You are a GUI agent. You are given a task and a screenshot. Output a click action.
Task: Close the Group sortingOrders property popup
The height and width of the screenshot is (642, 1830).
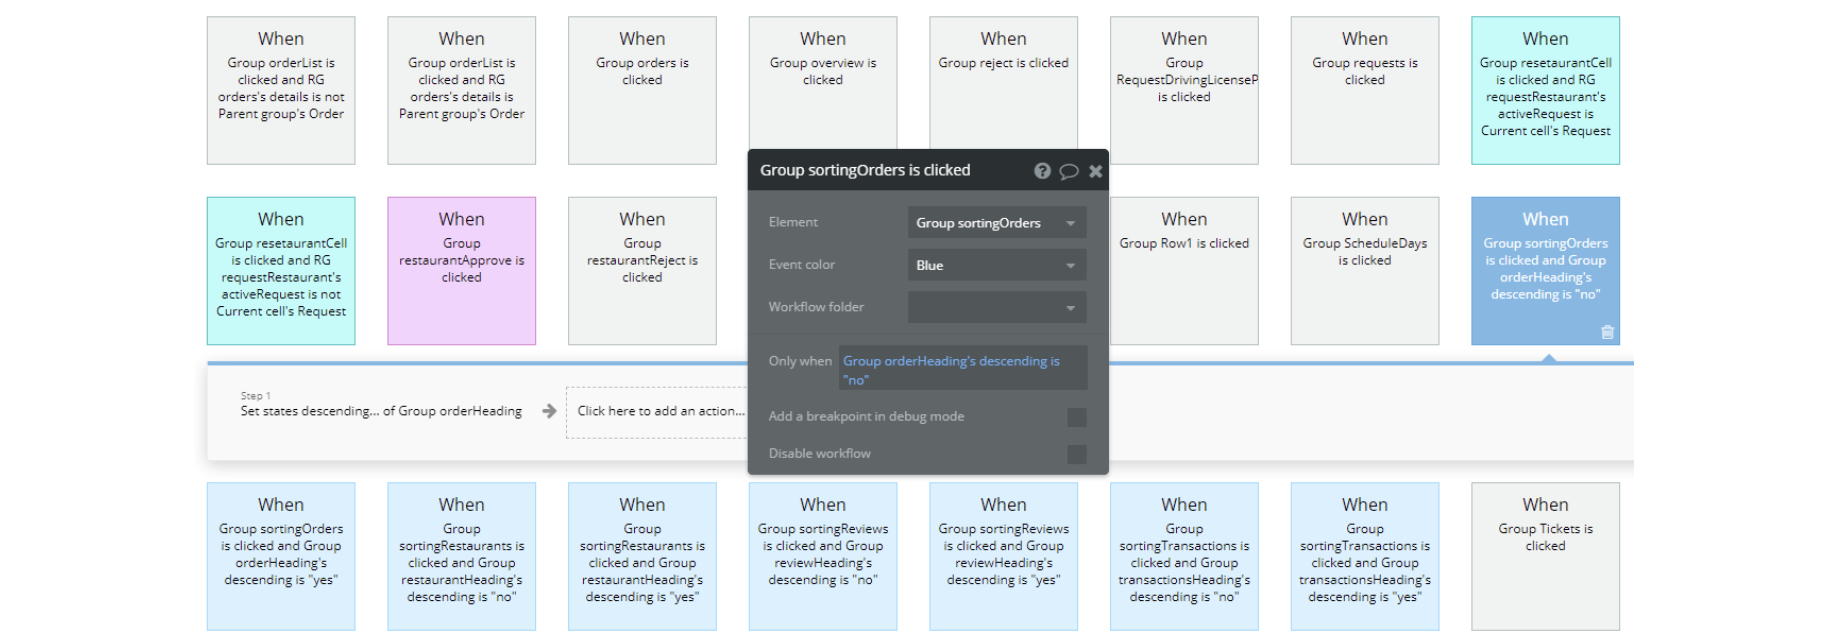pos(1096,171)
